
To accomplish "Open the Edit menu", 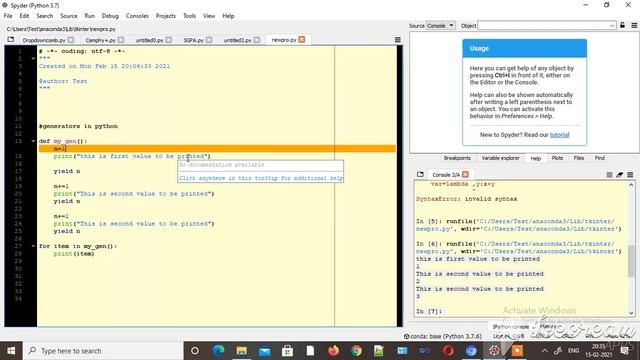I will point(24,16).
